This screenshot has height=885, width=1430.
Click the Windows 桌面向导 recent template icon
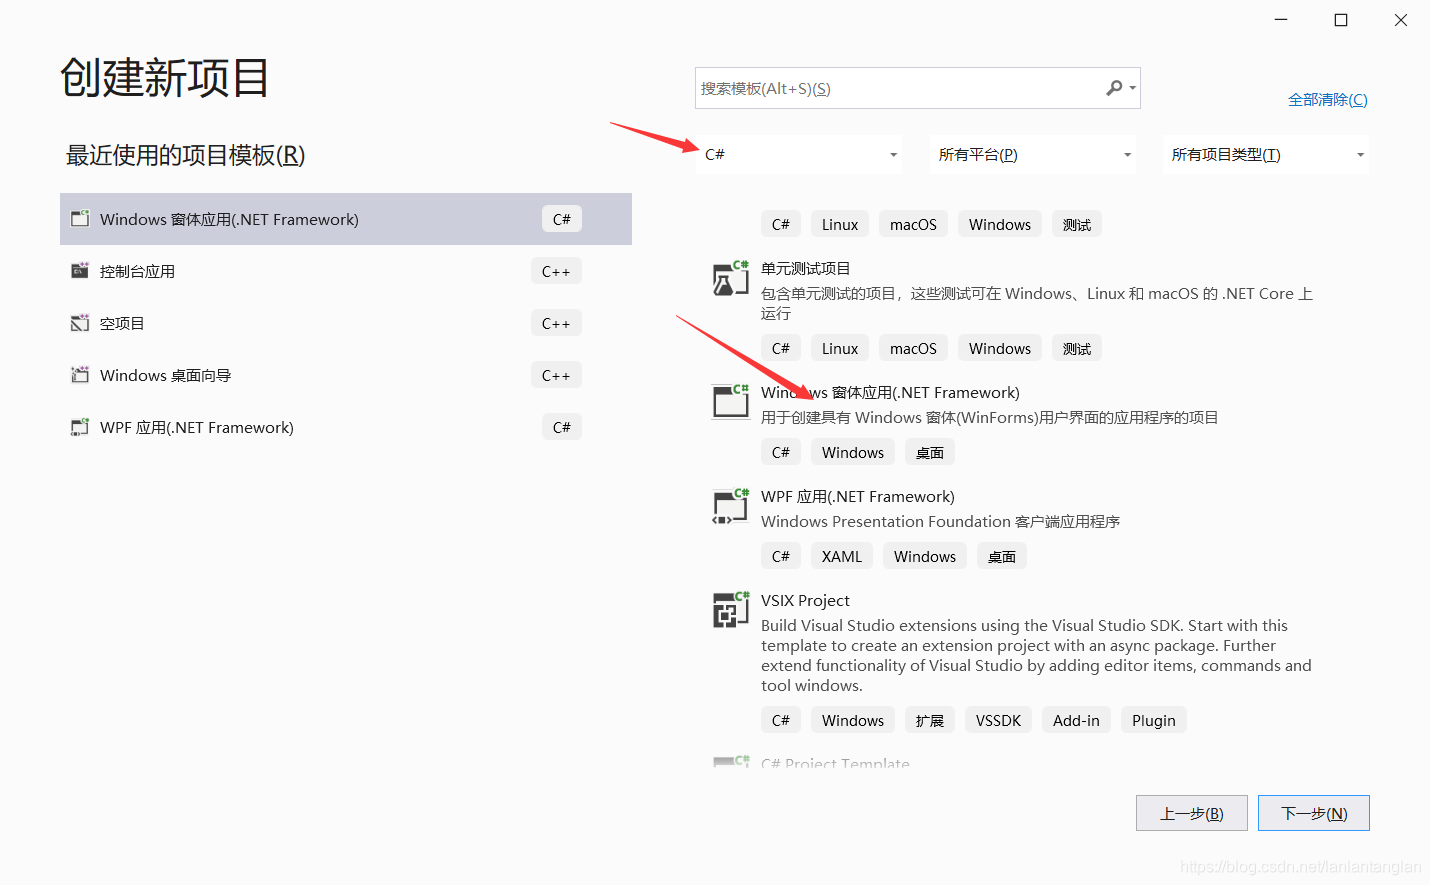pos(80,374)
